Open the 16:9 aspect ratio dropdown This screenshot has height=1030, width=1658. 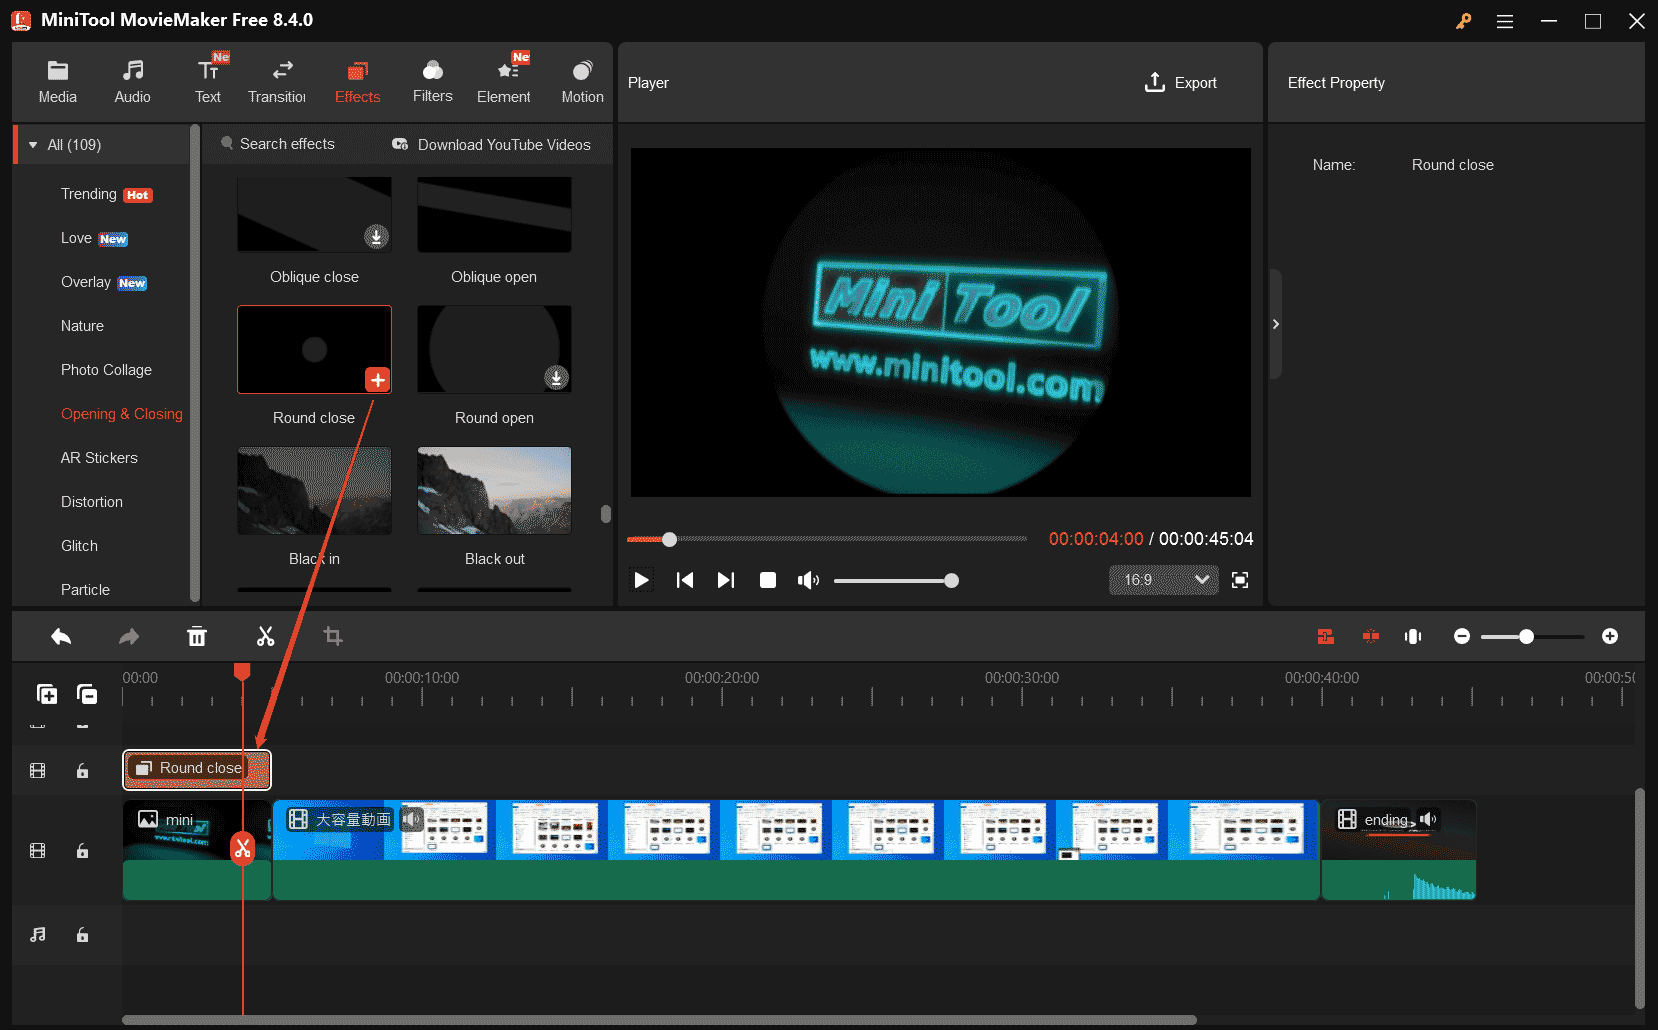click(1163, 580)
